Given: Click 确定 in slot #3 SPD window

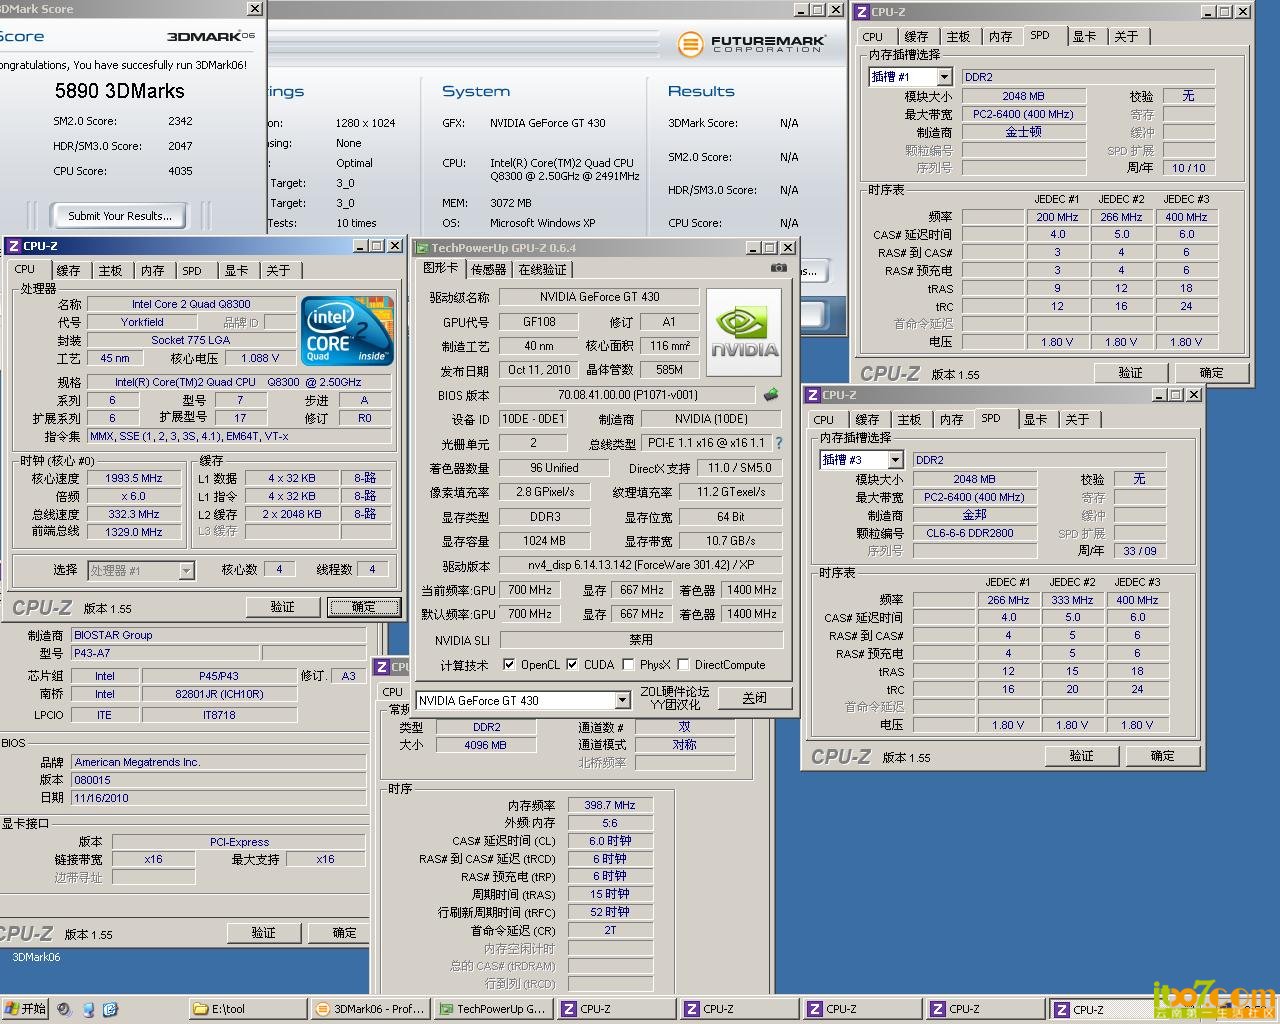Looking at the screenshot, I should click(1163, 756).
